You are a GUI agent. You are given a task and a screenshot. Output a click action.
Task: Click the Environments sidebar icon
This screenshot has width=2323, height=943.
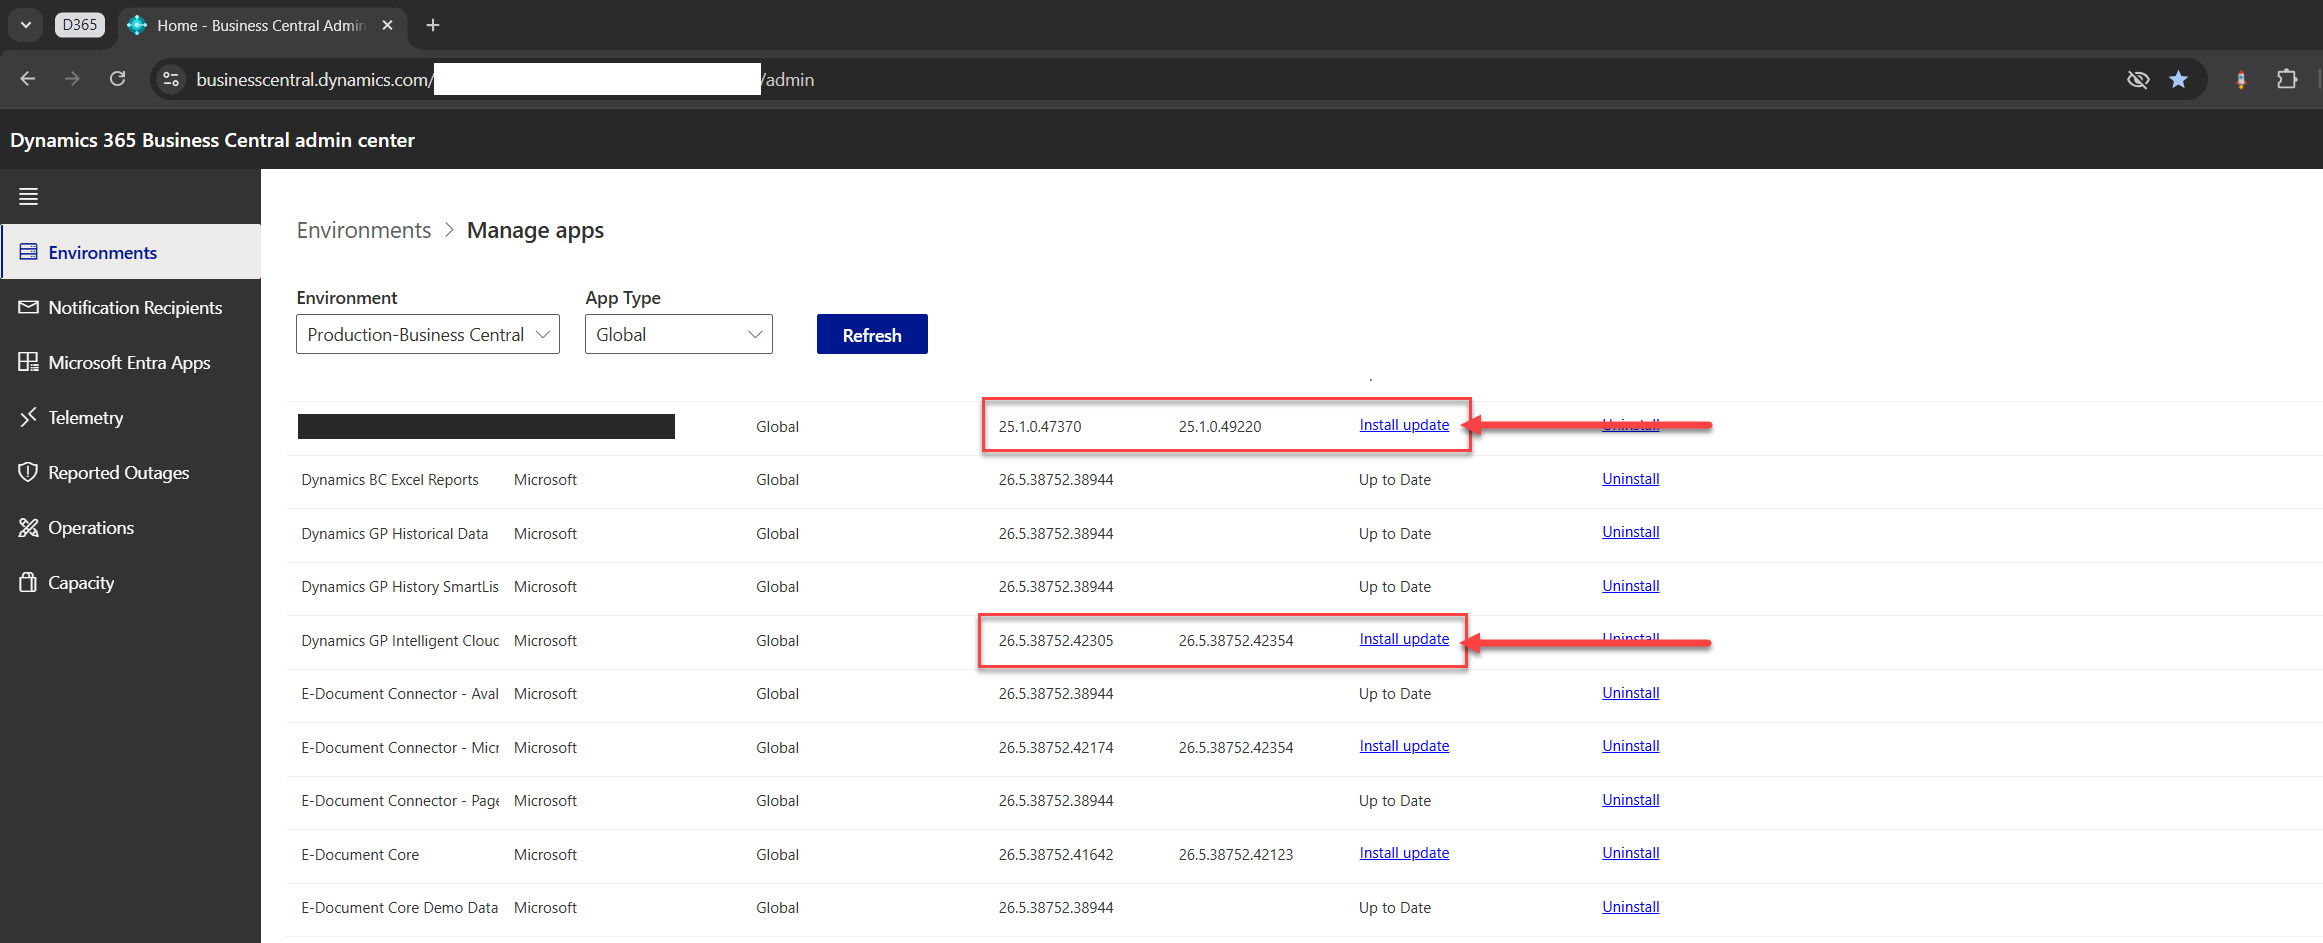tap(28, 252)
